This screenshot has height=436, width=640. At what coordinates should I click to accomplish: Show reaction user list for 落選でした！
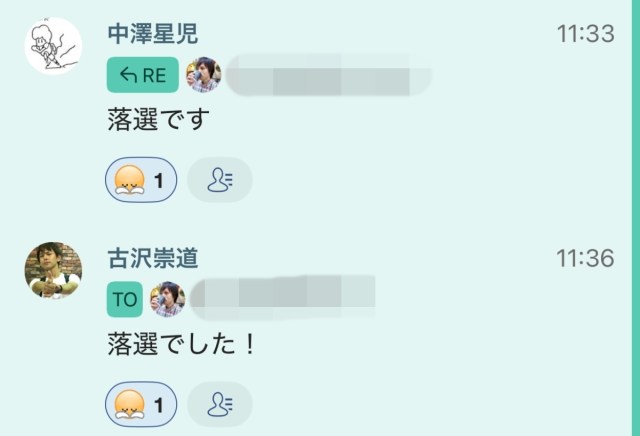tap(220, 404)
